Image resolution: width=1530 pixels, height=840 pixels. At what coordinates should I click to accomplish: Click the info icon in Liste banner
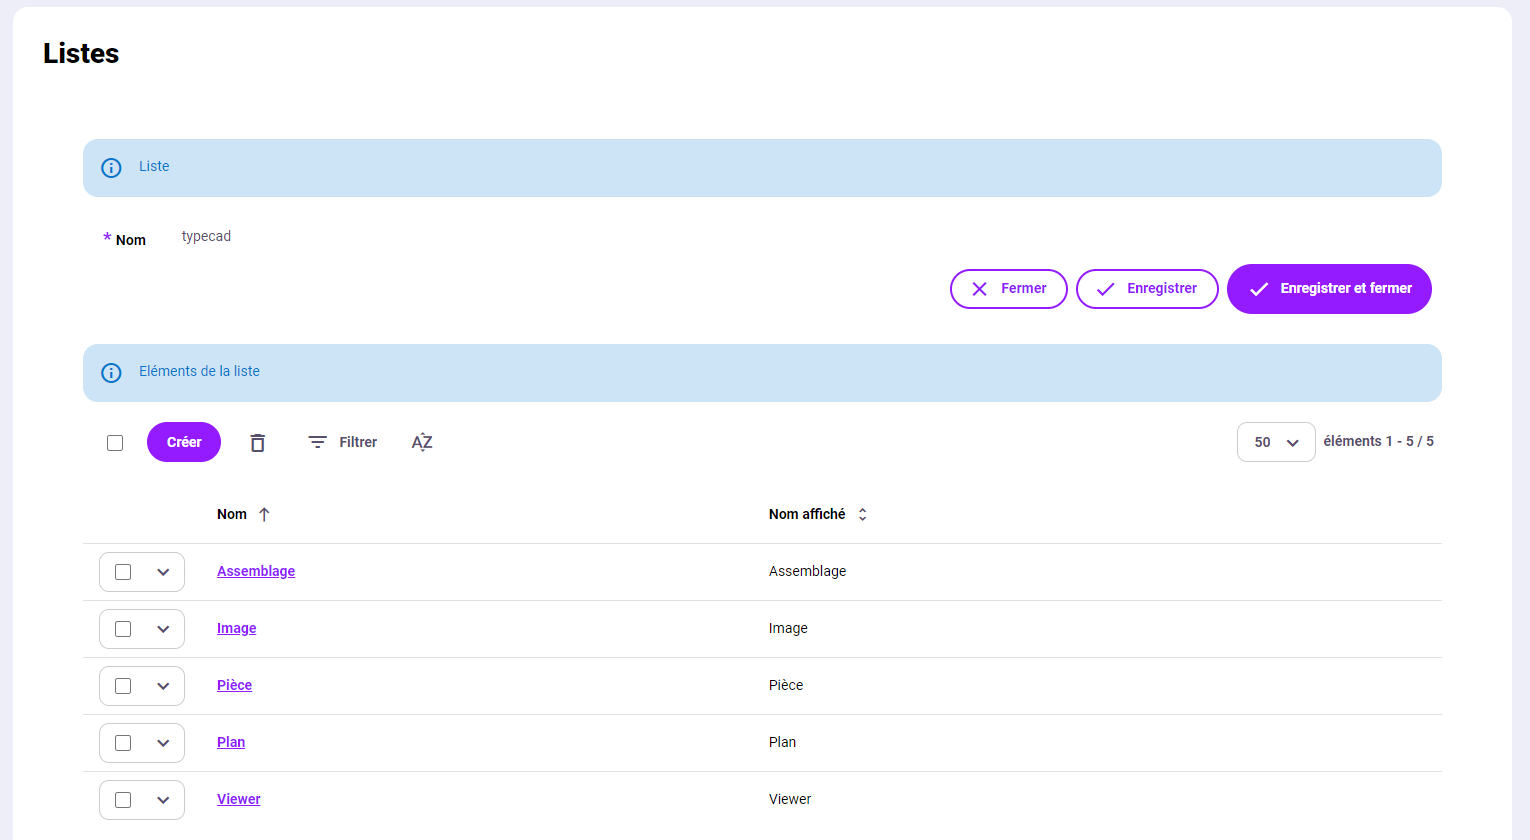[111, 168]
